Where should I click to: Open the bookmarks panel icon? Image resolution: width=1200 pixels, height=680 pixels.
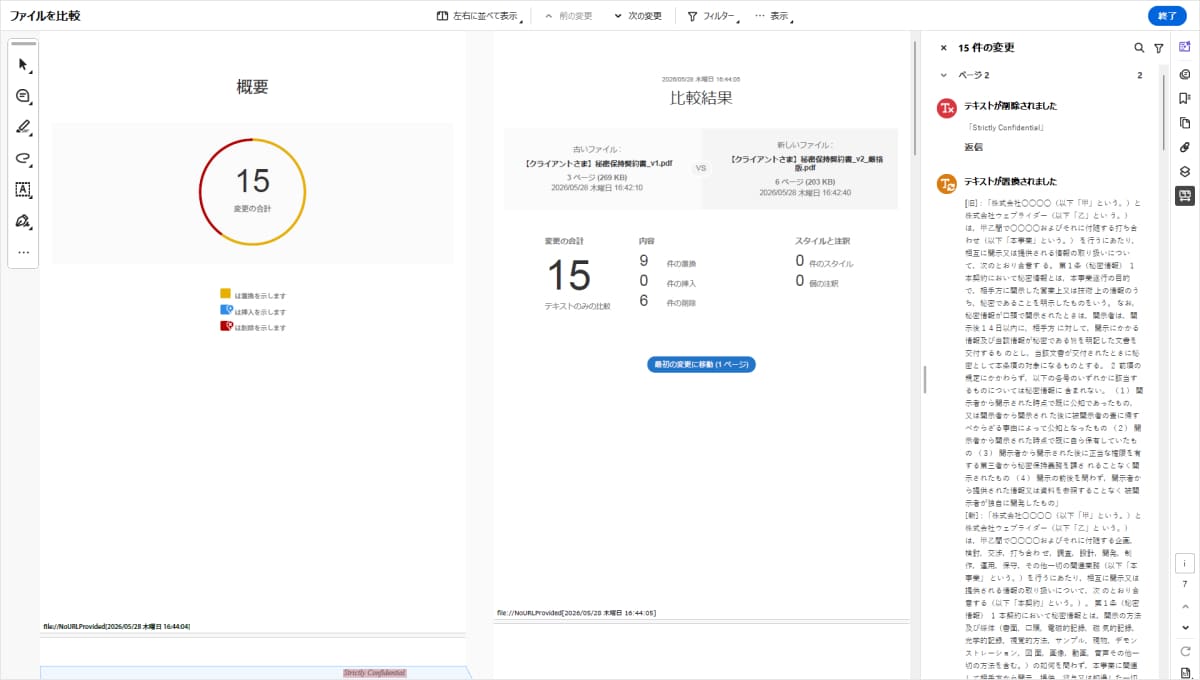1185,97
